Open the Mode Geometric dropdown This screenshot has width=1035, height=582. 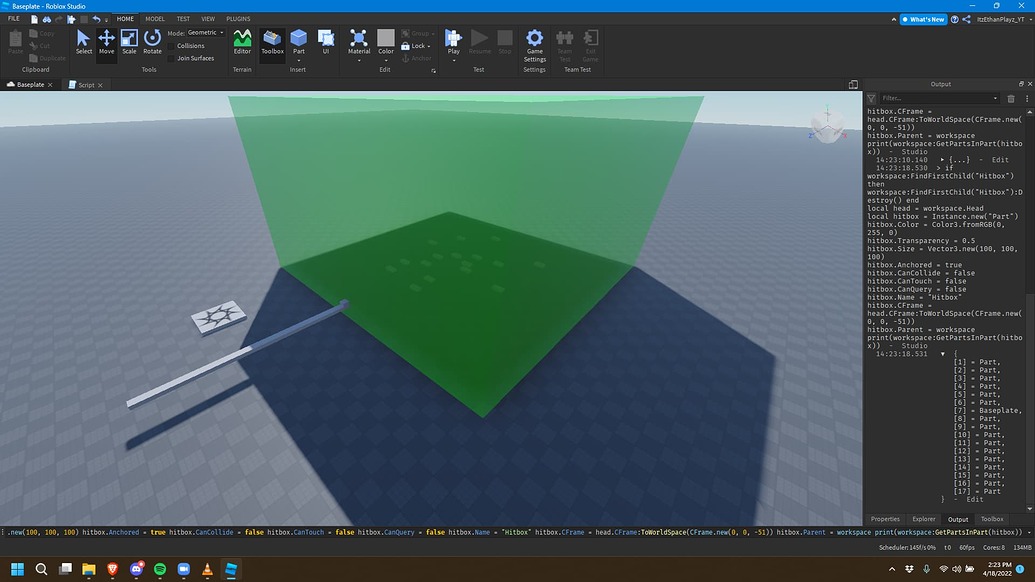click(203, 32)
